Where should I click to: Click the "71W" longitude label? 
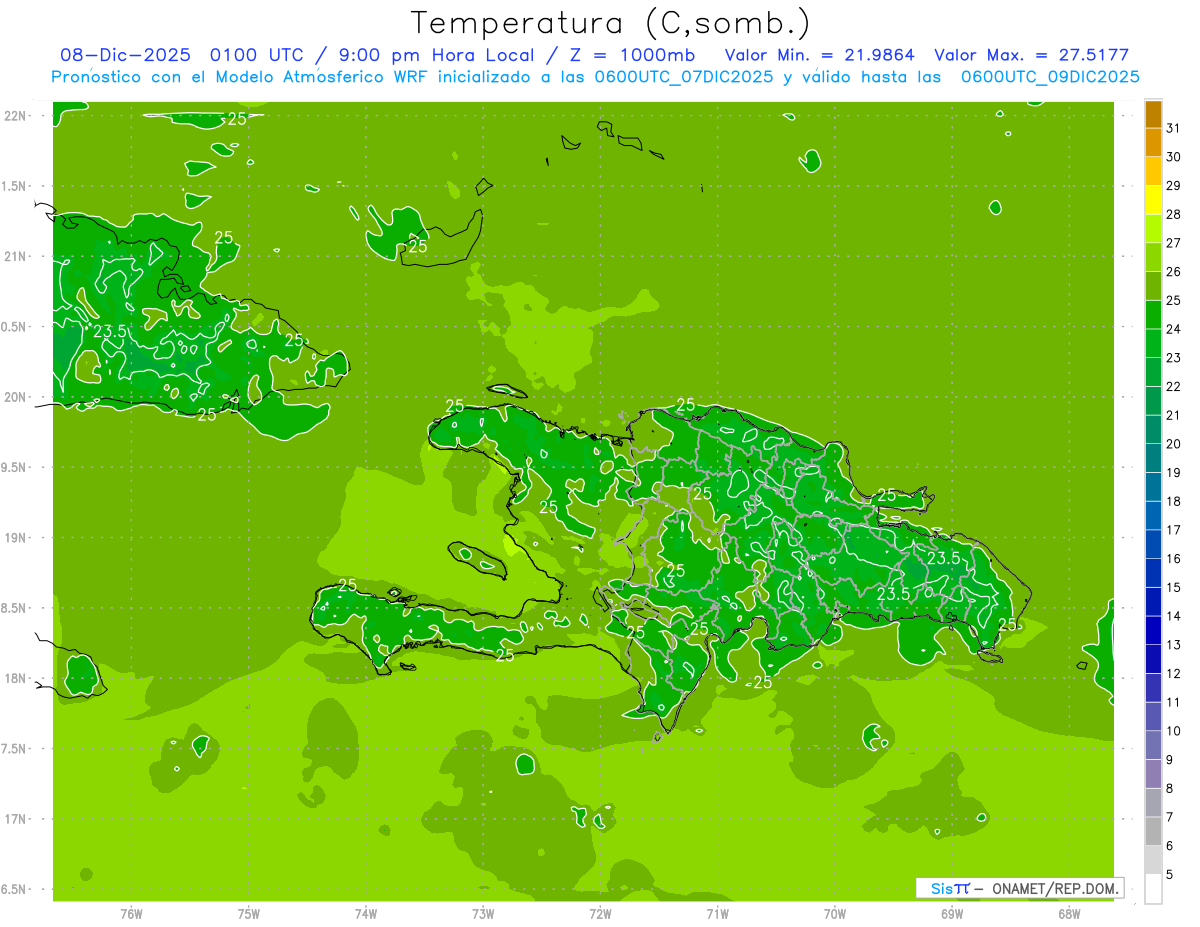coord(717,913)
